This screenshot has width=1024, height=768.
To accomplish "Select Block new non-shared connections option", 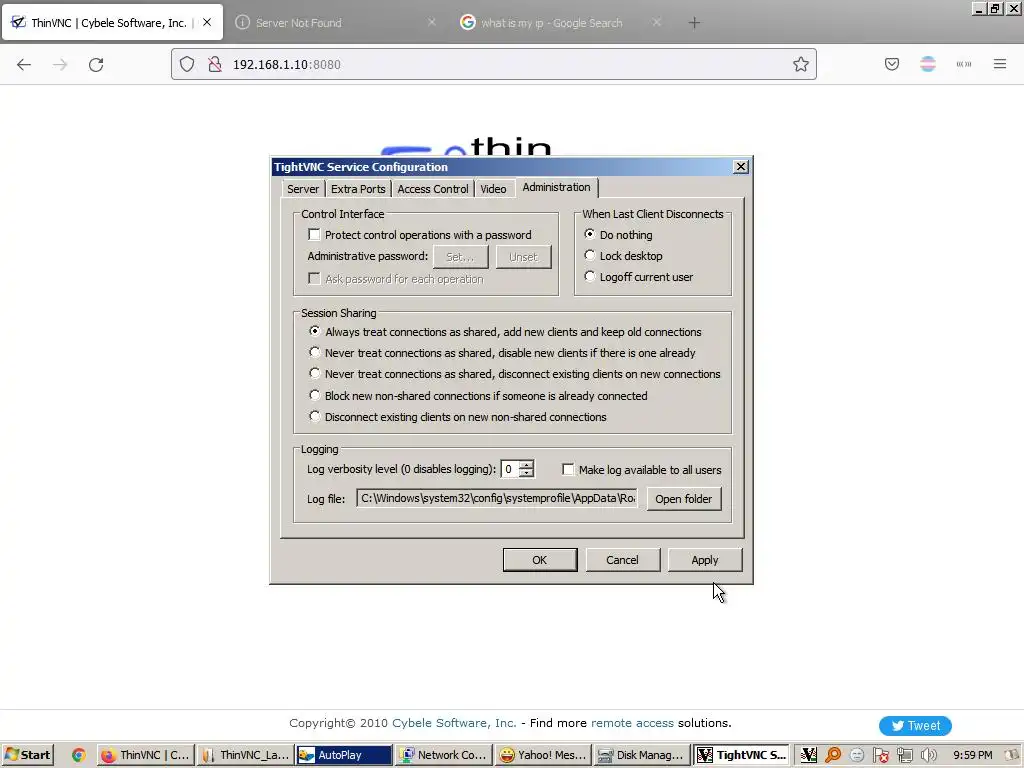I will 315,395.
